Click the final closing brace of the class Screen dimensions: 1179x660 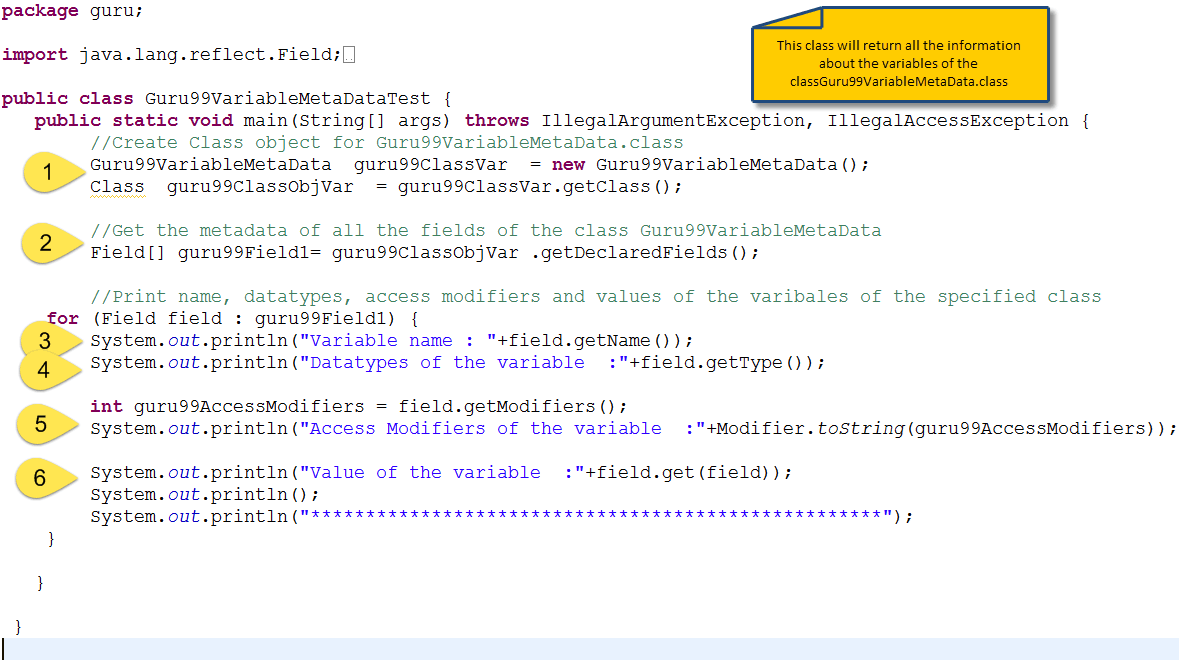coord(19,625)
